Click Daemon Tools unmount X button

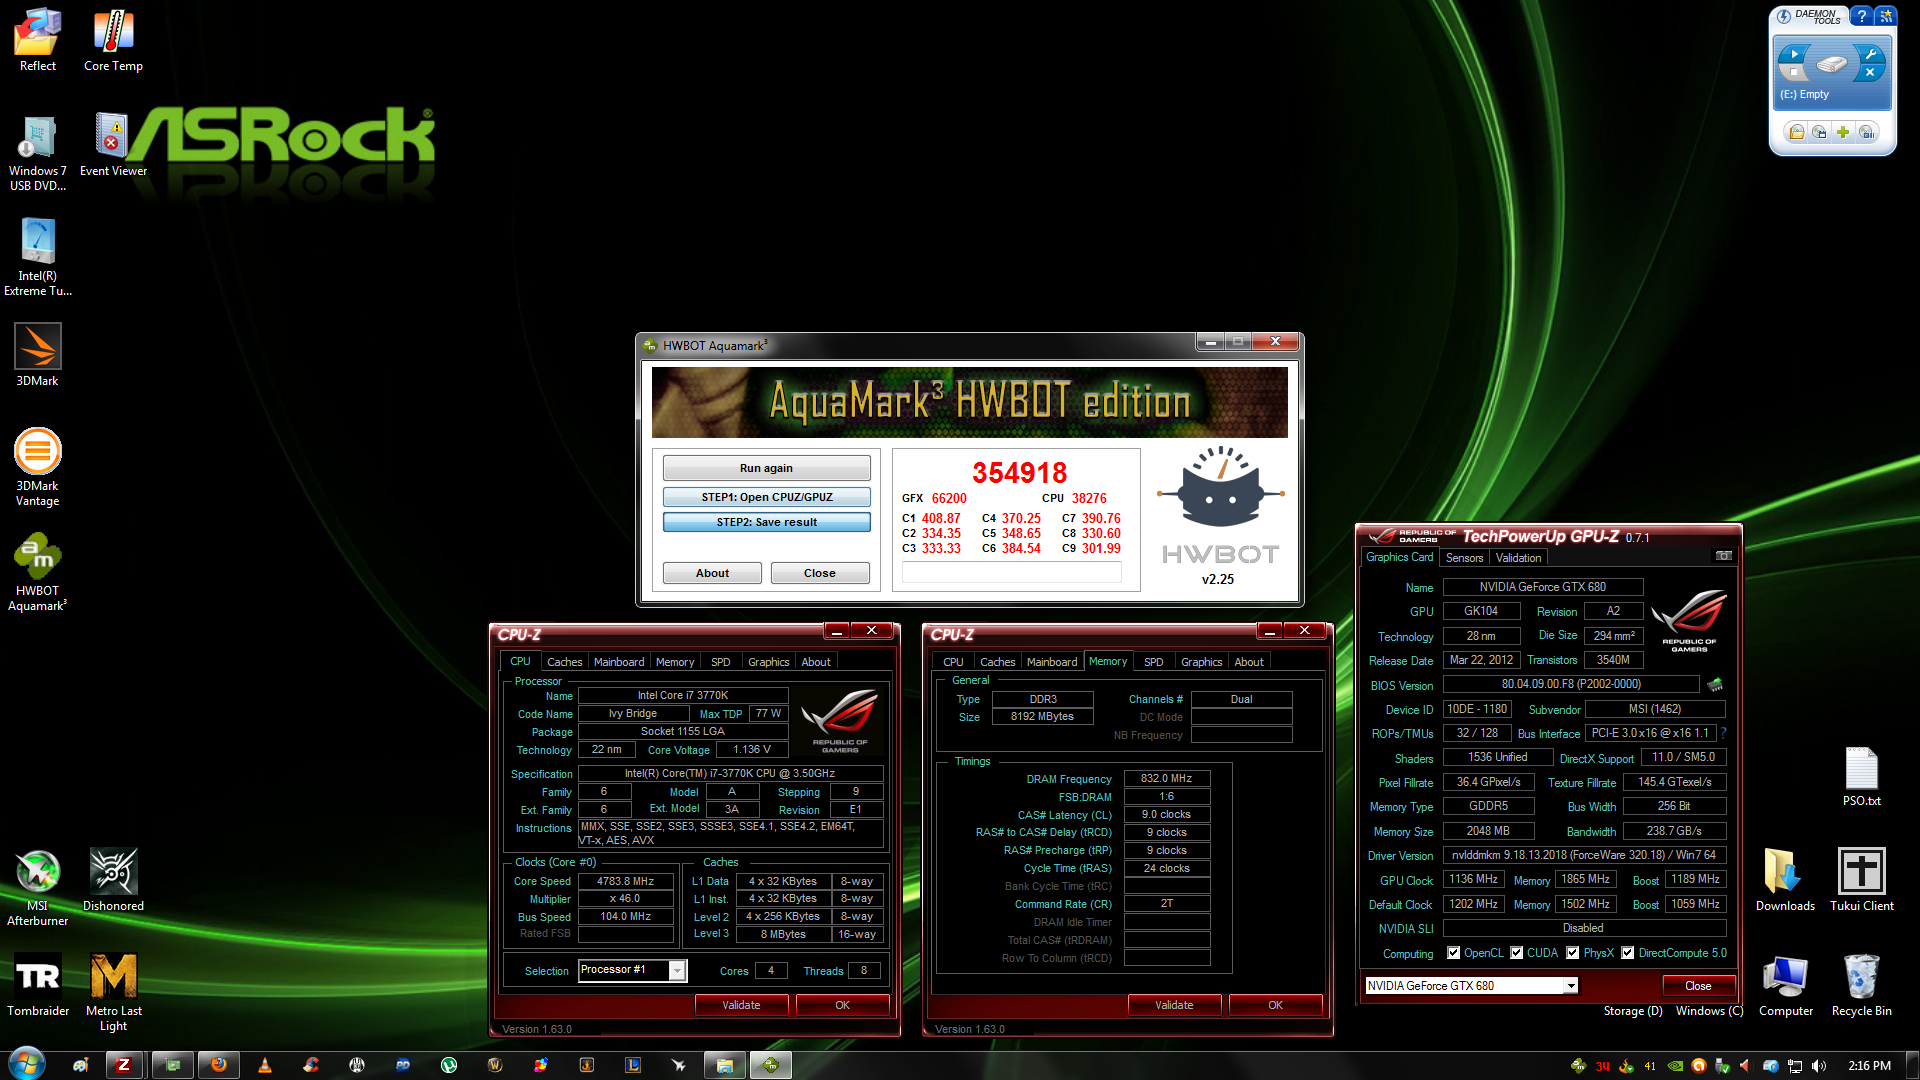[1869, 72]
